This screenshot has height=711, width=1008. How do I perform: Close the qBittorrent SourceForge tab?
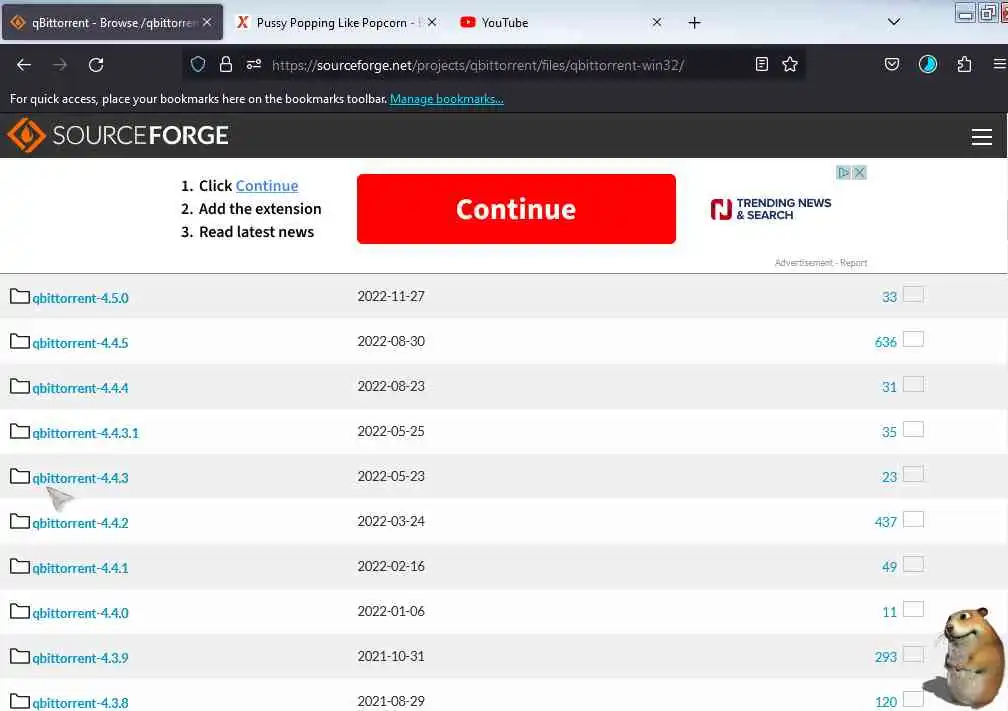pyautogui.click(x=207, y=22)
